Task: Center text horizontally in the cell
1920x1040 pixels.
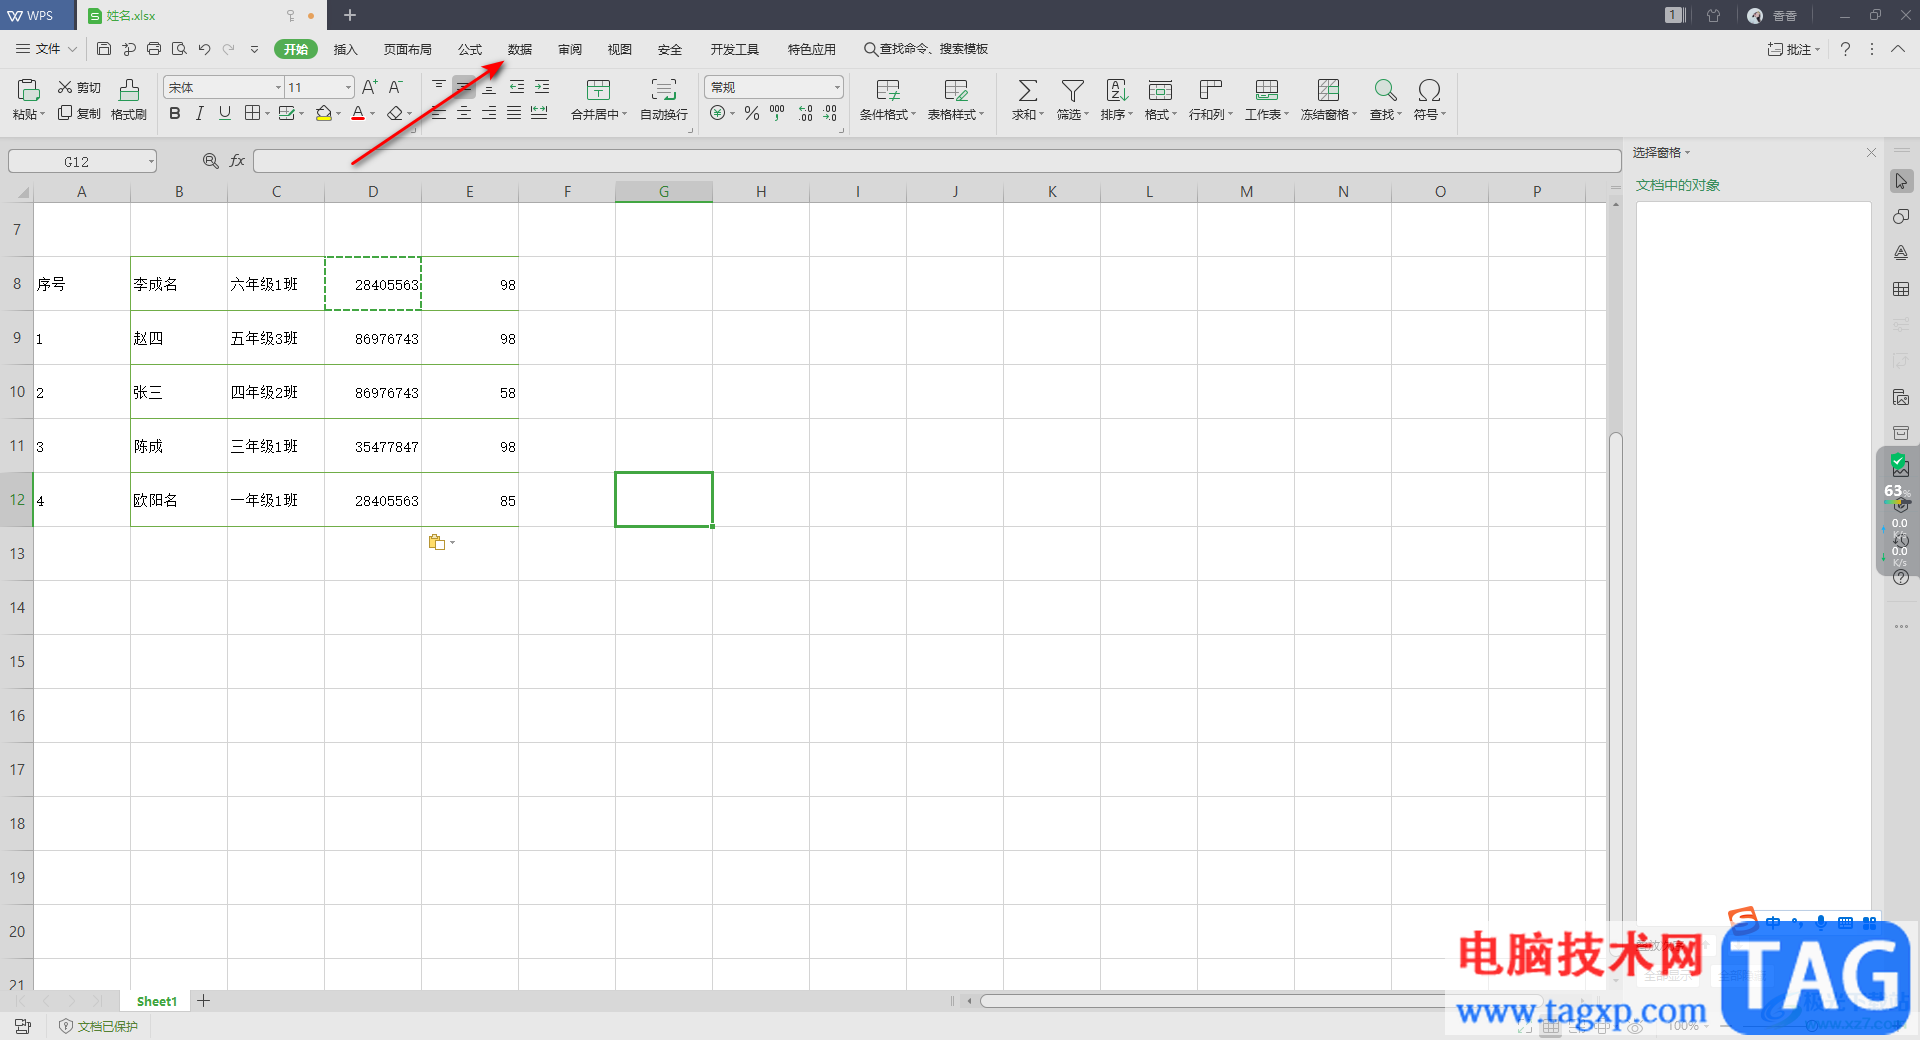Action: [464, 113]
